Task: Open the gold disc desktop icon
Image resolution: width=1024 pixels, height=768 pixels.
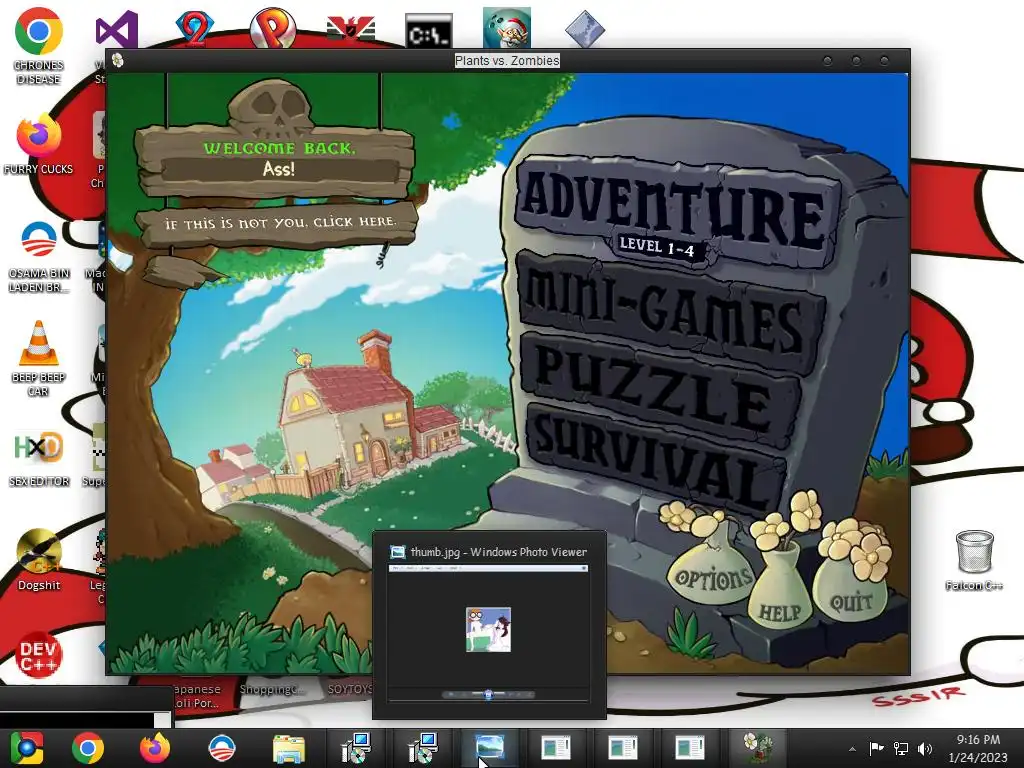Action: pyautogui.click(x=39, y=560)
